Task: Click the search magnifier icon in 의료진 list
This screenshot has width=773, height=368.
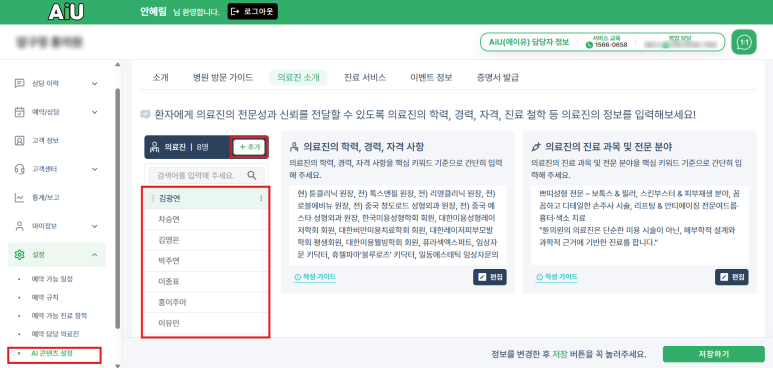Action: click(x=251, y=175)
